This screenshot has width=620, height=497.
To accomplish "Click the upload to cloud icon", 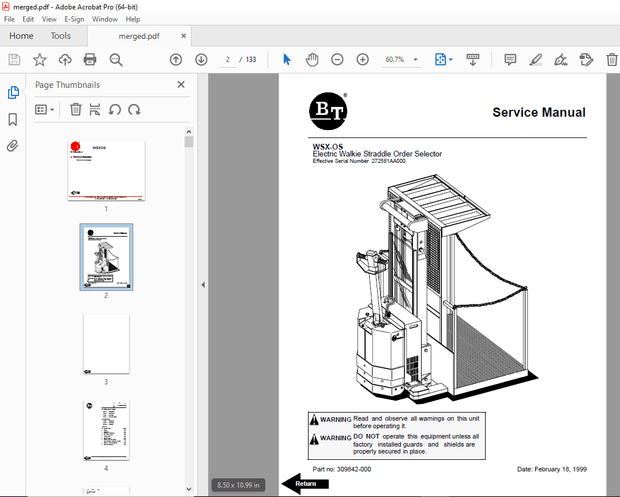I will coord(65,60).
